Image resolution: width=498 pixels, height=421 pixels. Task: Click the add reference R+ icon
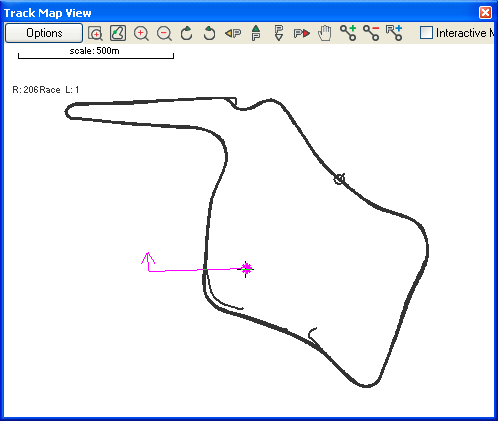tap(394, 33)
